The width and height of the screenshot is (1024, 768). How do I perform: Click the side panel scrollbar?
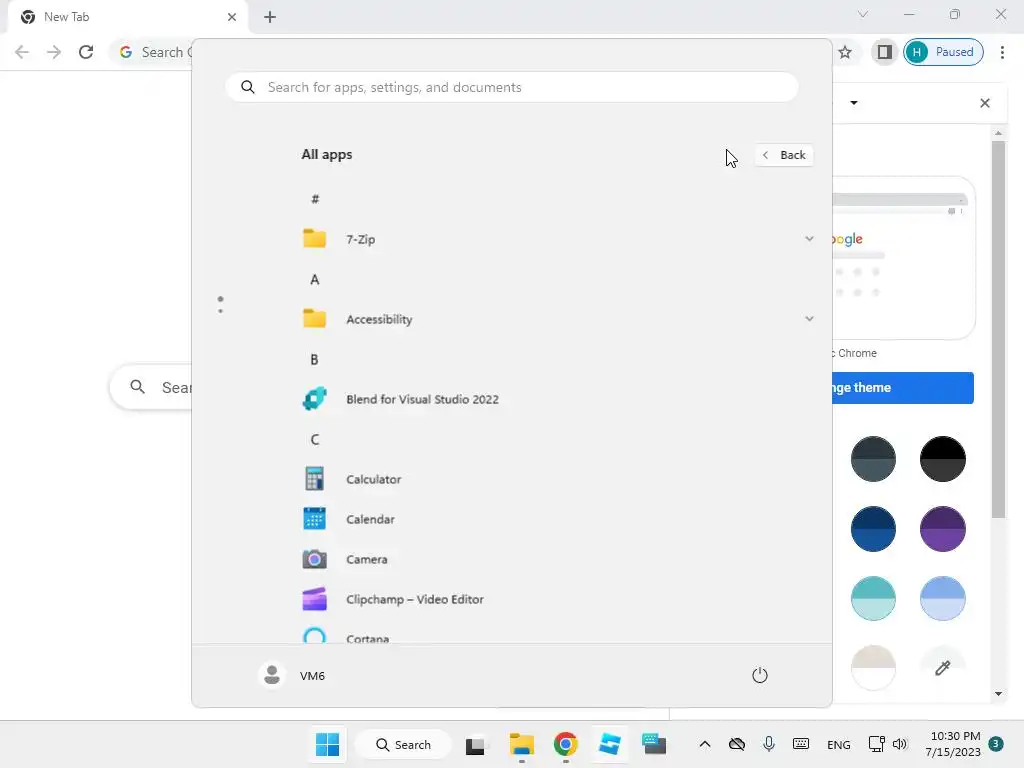(x=998, y=330)
